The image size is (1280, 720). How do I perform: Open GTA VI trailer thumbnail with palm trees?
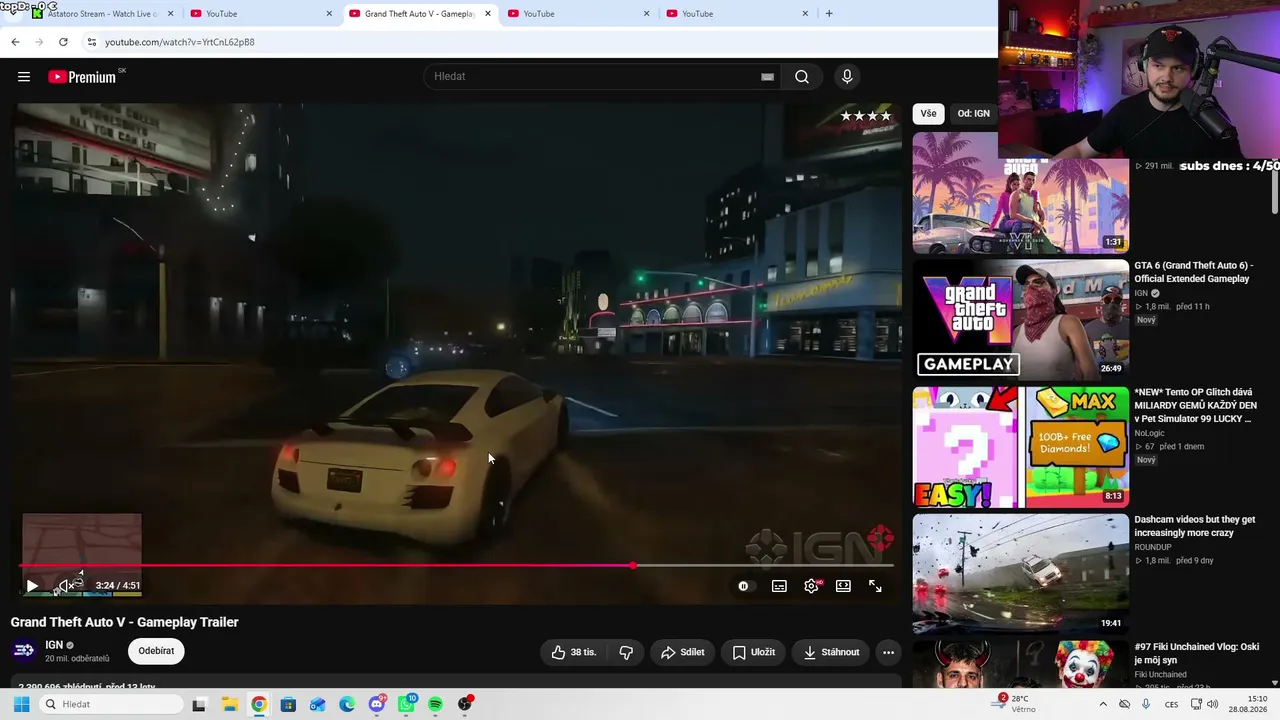1020,193
